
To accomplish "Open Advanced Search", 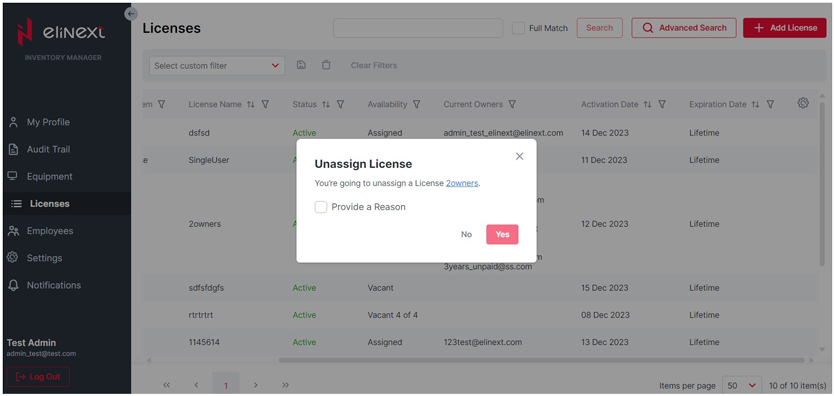I will 684,28.
